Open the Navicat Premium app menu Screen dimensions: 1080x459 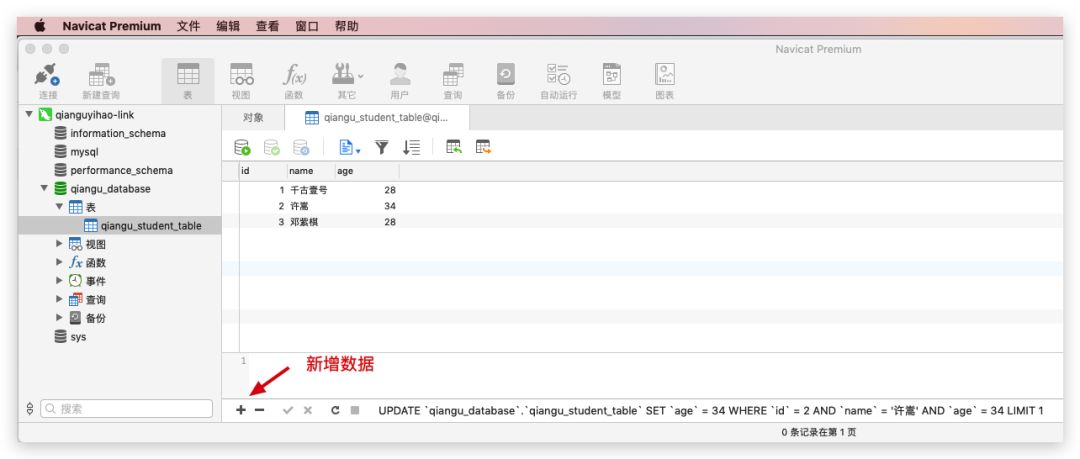pos(112,26)
